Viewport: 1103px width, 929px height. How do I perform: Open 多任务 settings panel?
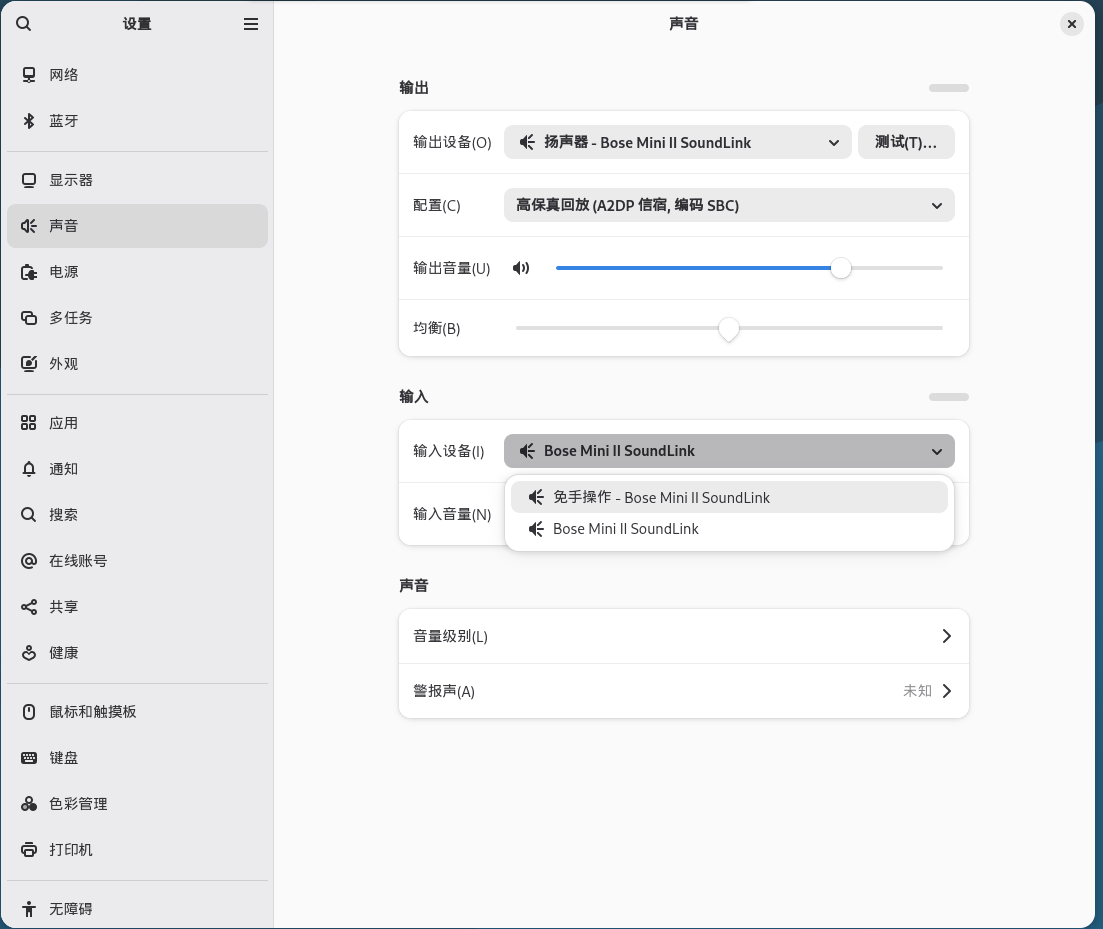(137, 318)
